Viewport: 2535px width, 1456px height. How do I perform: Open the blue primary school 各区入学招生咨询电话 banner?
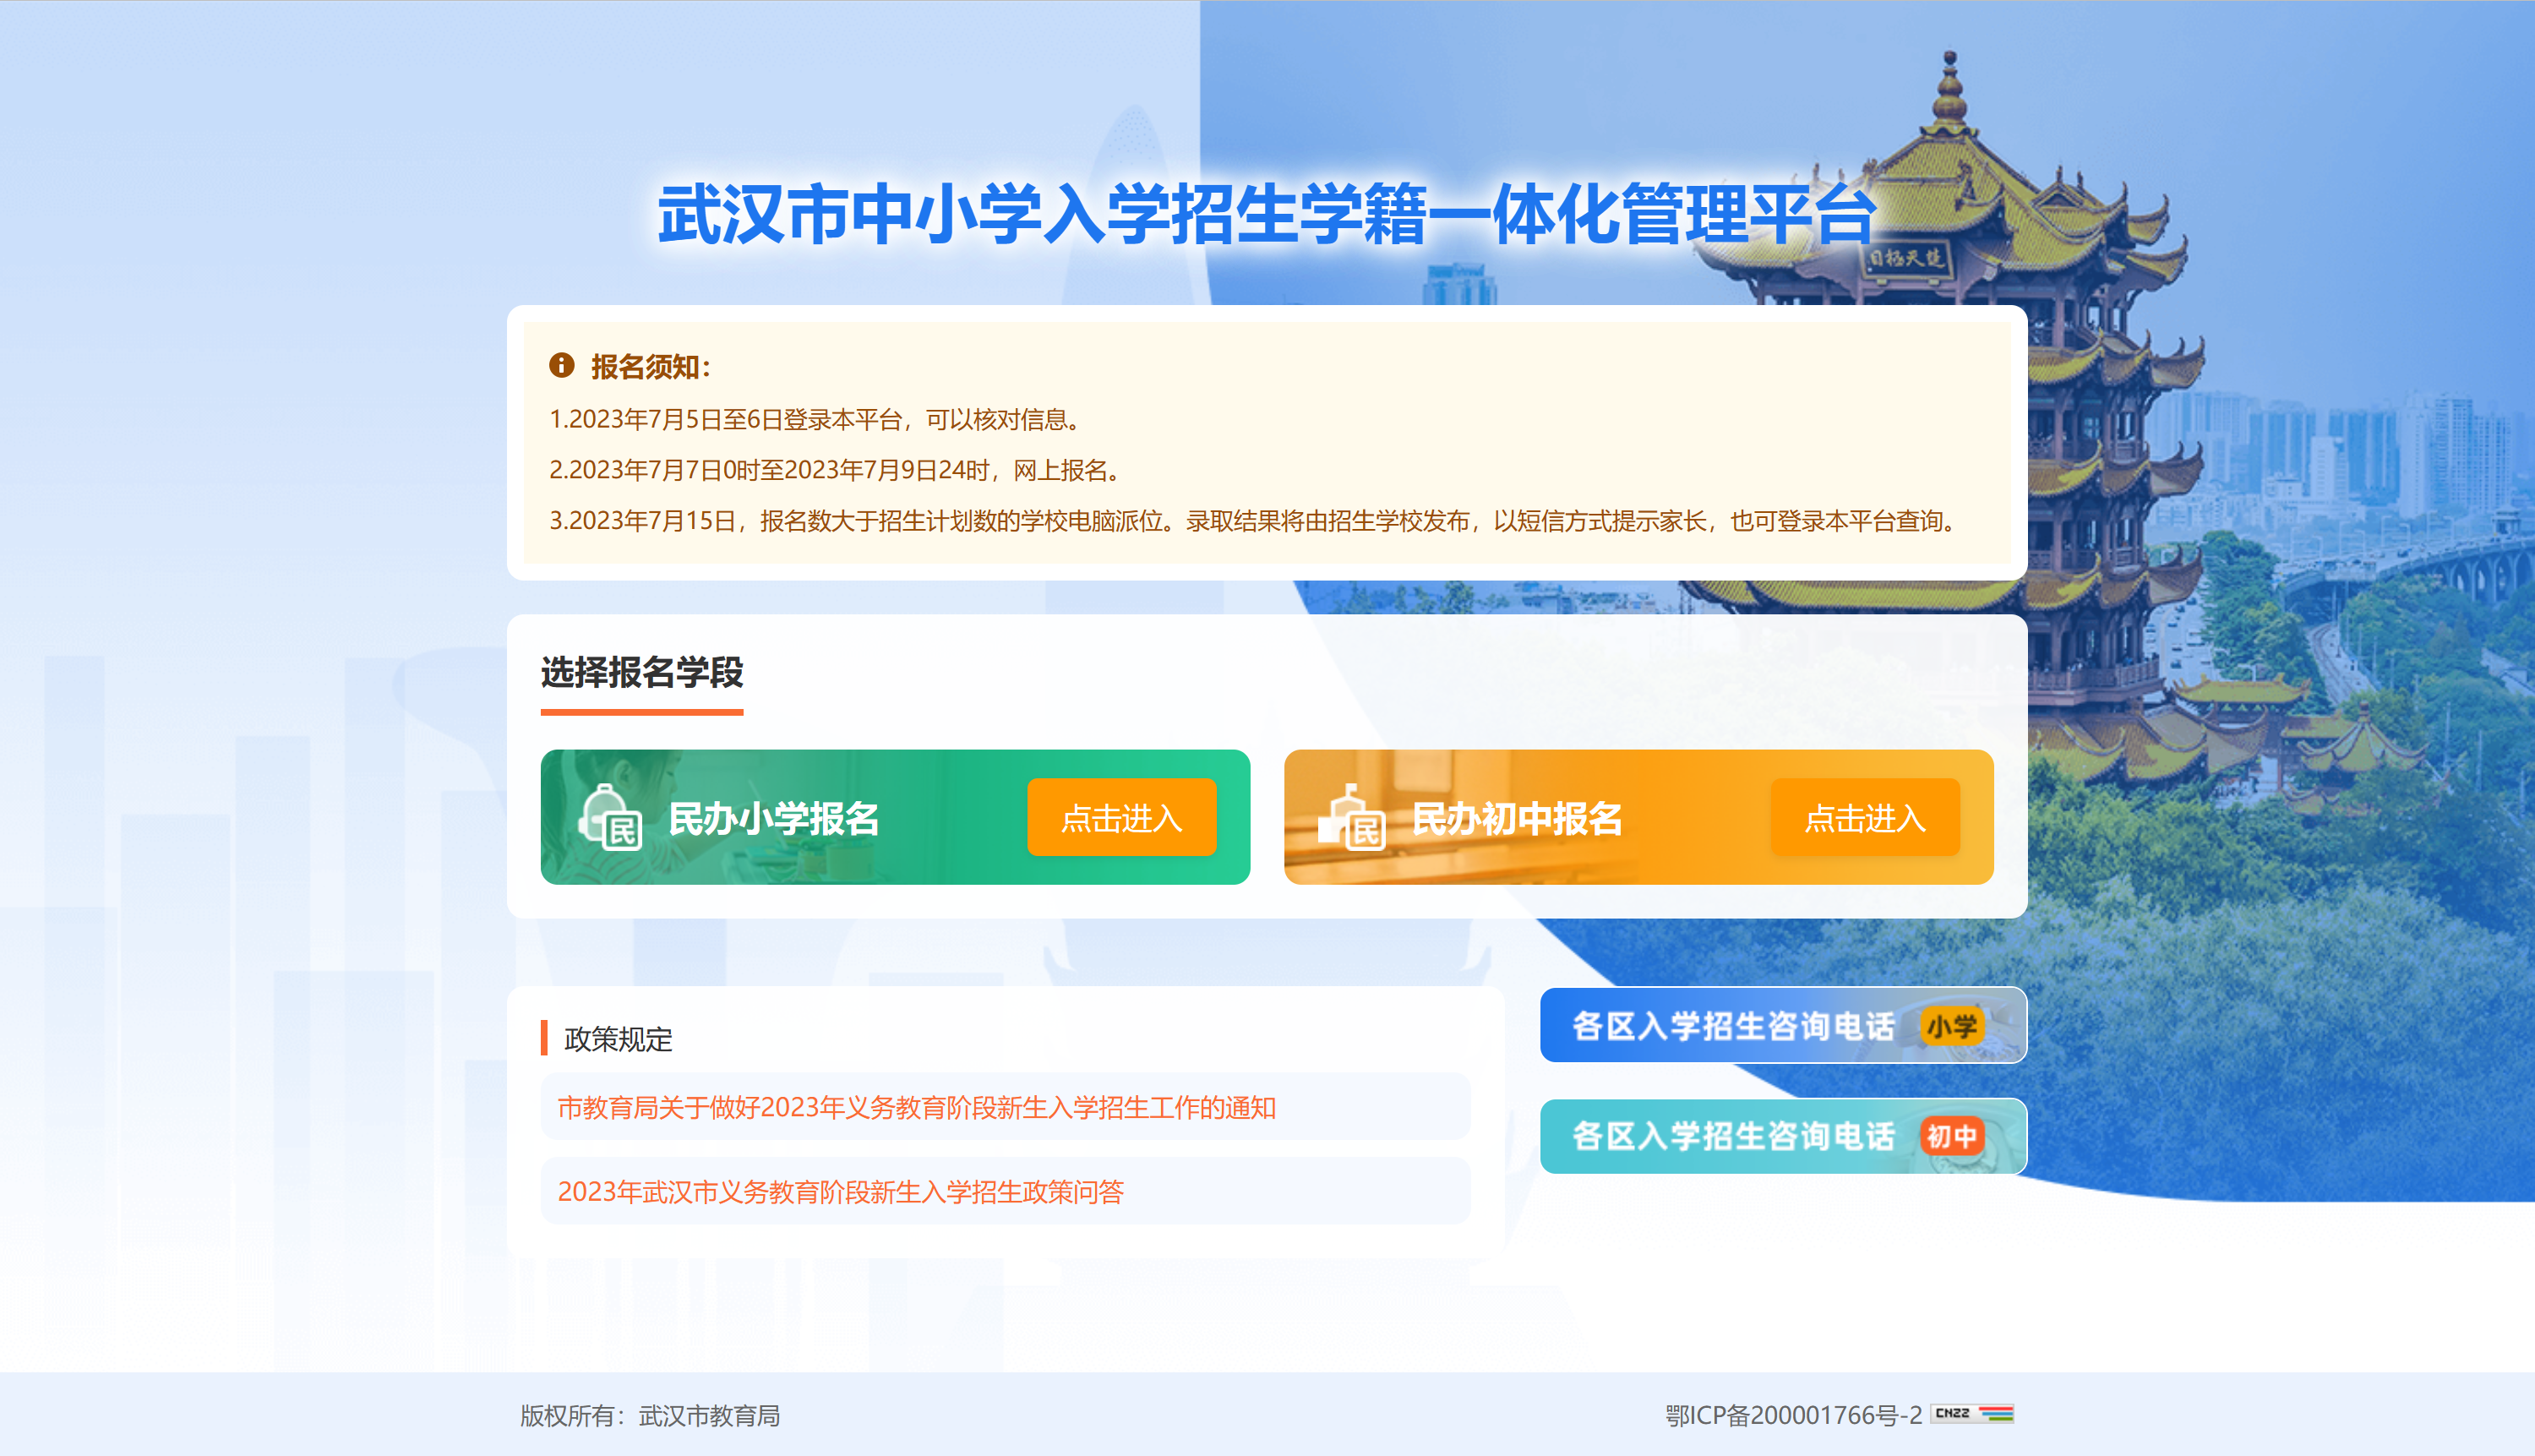(x=1732, y=1026)
